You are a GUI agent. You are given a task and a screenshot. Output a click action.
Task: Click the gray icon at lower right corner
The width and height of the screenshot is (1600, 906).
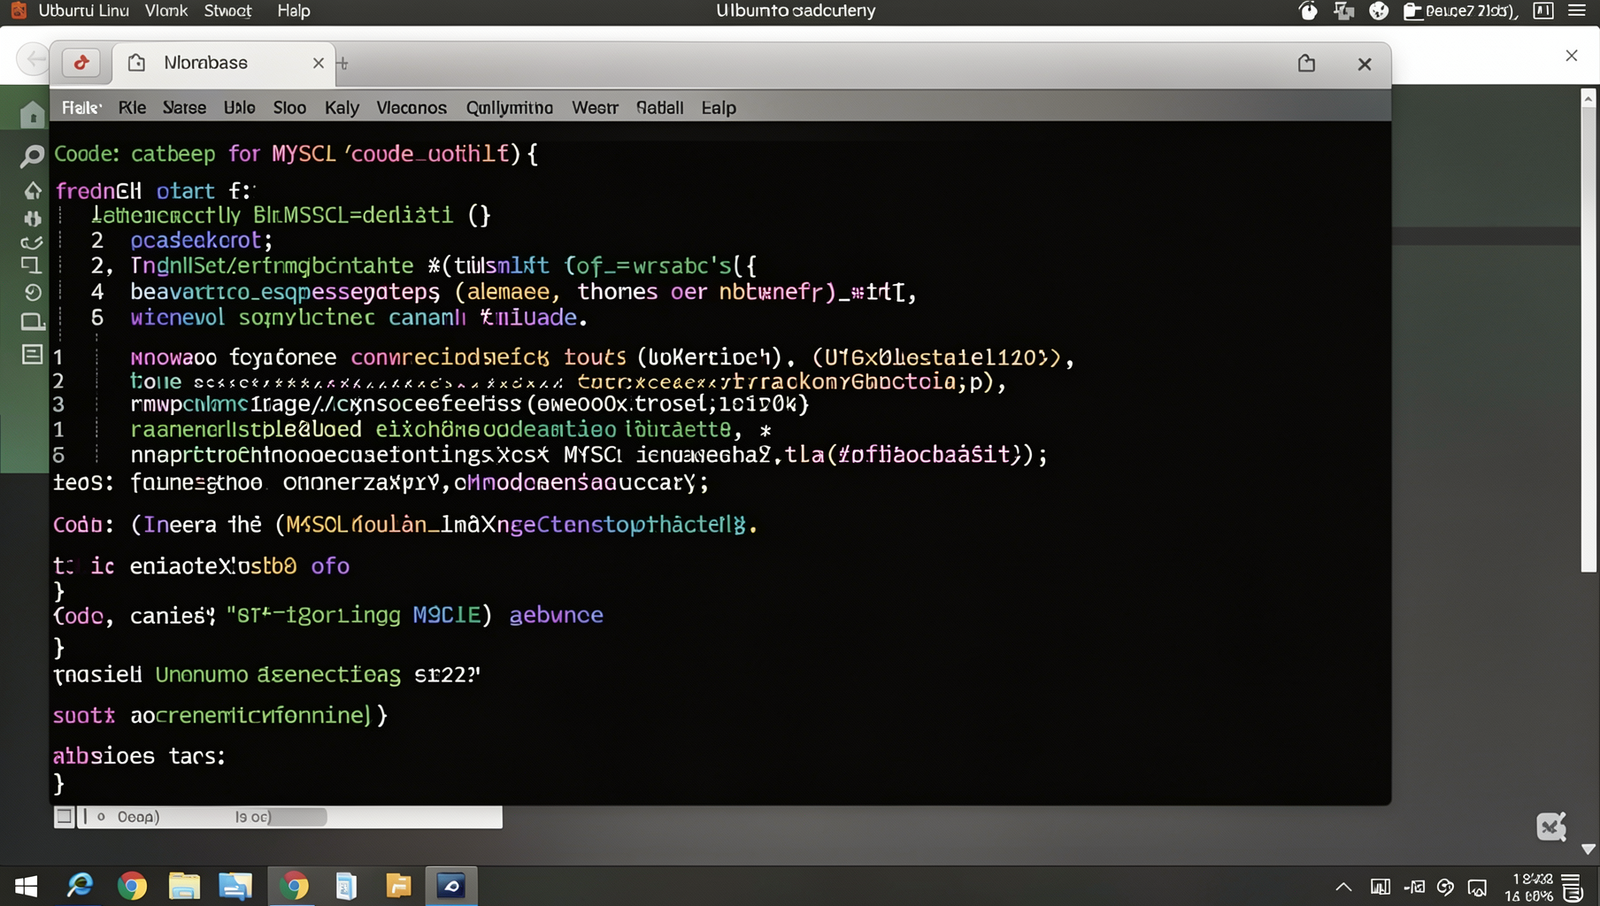pyautogui.click(x=1551, y=826)
